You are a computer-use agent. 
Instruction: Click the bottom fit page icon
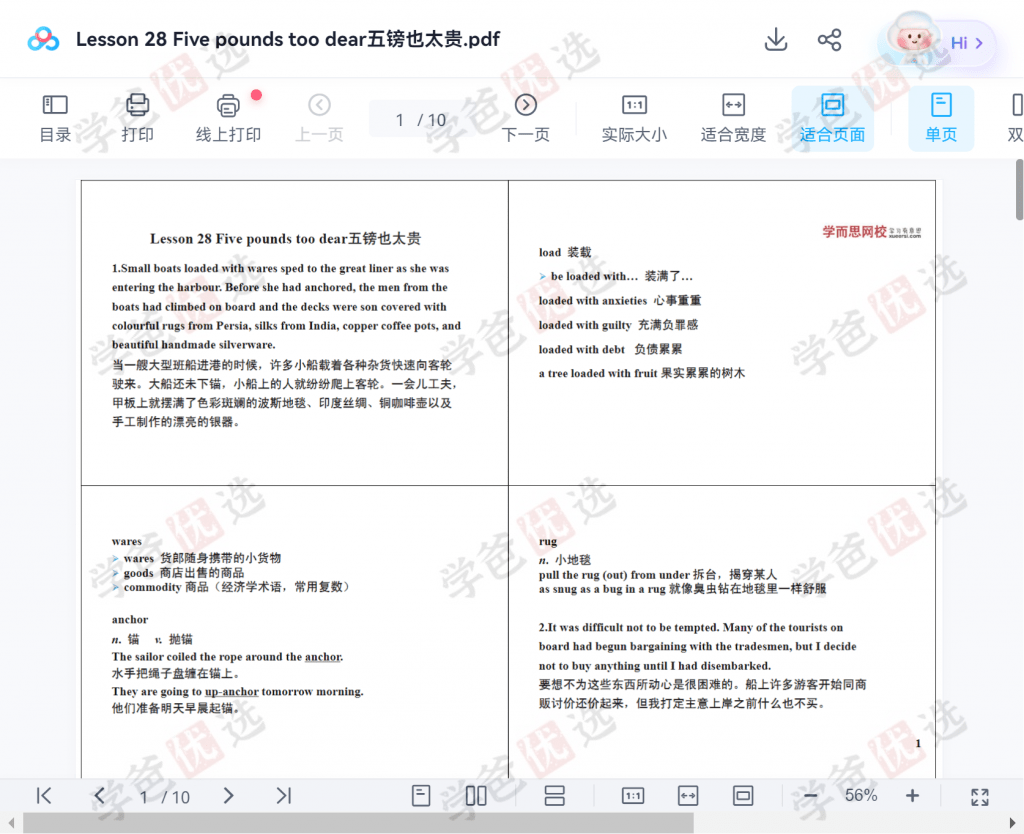[x=743, y=795]
